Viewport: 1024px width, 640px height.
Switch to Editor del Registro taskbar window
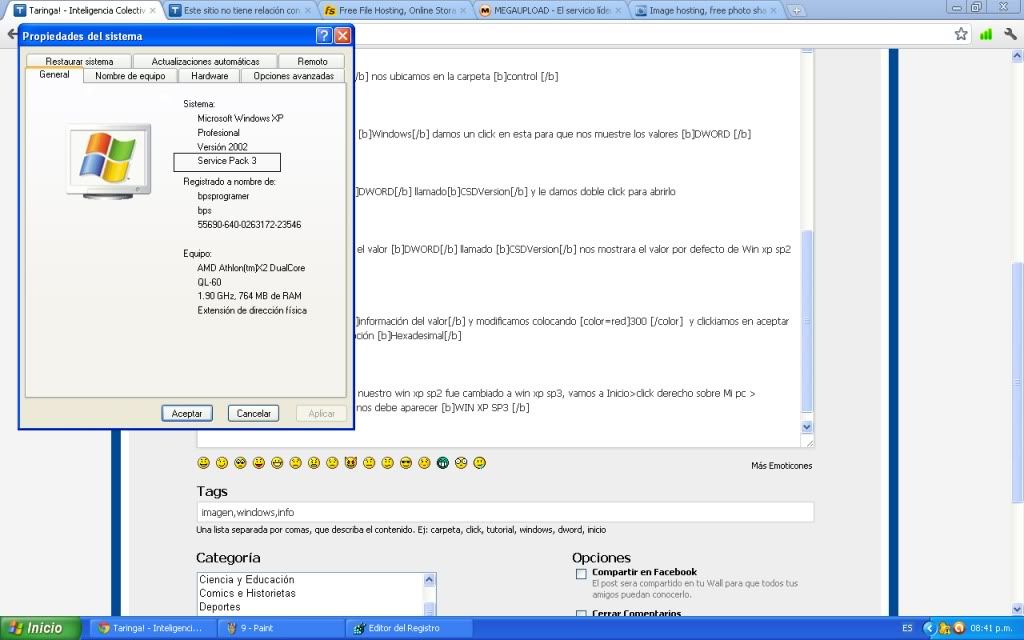click(x=408, y=628)
